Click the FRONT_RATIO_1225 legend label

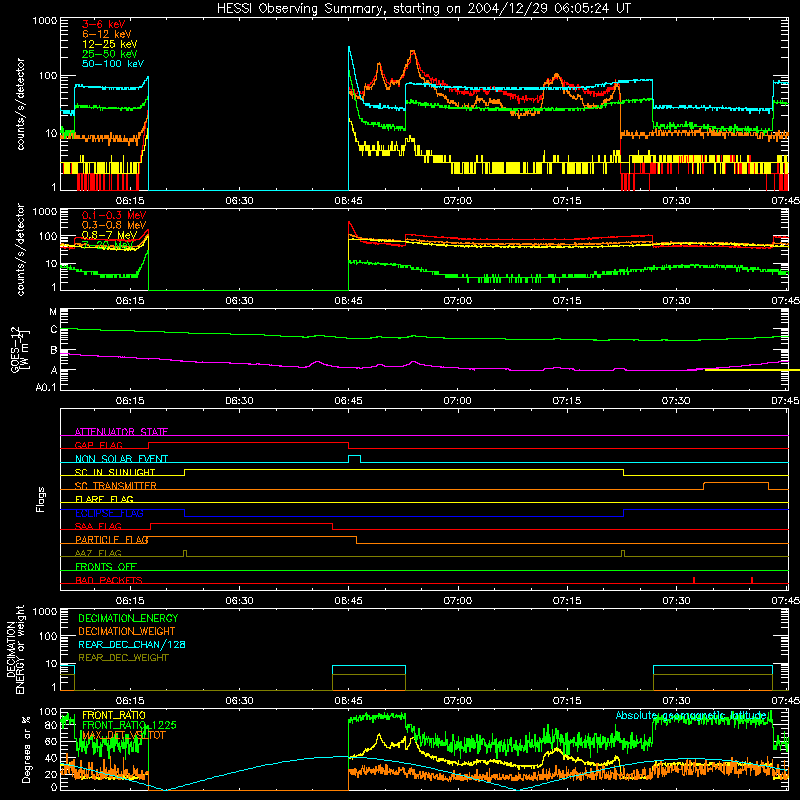pos(129,725)
